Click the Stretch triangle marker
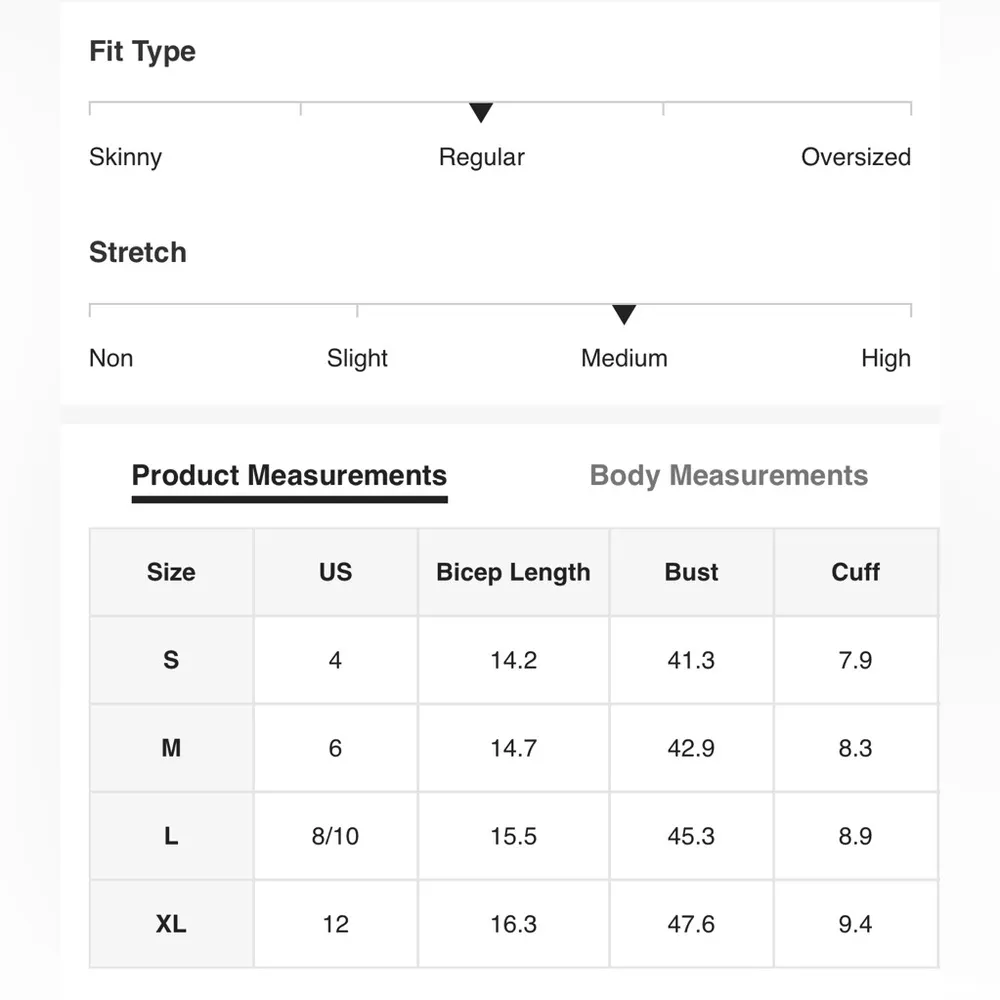The width and height of the screenshot is (1000, 1000). 624,315
